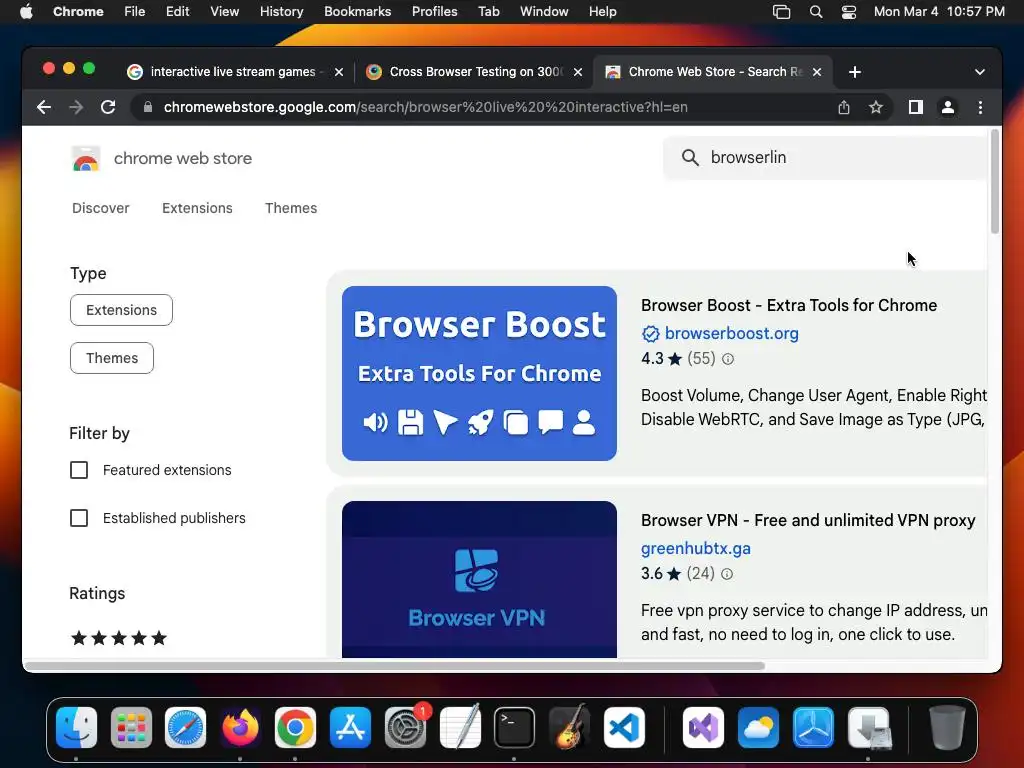Screen dimensions: 1024x768
Task: Select the five-star ratings filter
Action: [119, 638]
